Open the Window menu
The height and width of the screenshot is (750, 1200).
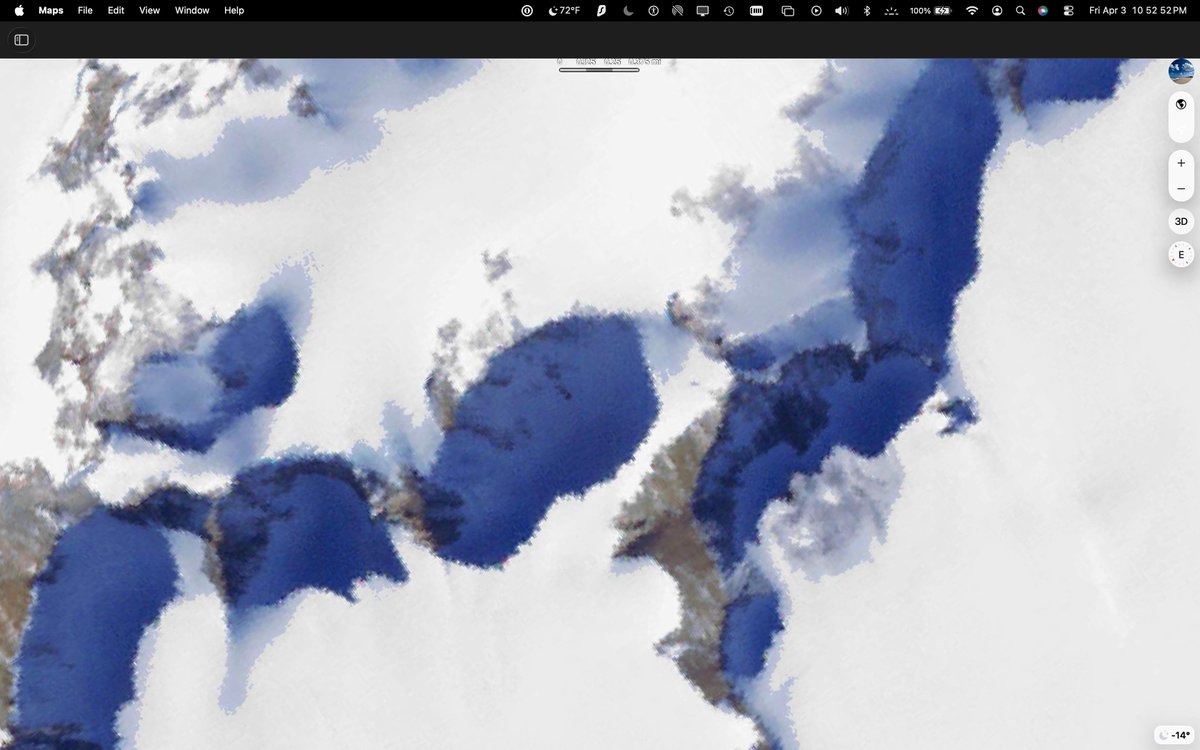[191, 10]
